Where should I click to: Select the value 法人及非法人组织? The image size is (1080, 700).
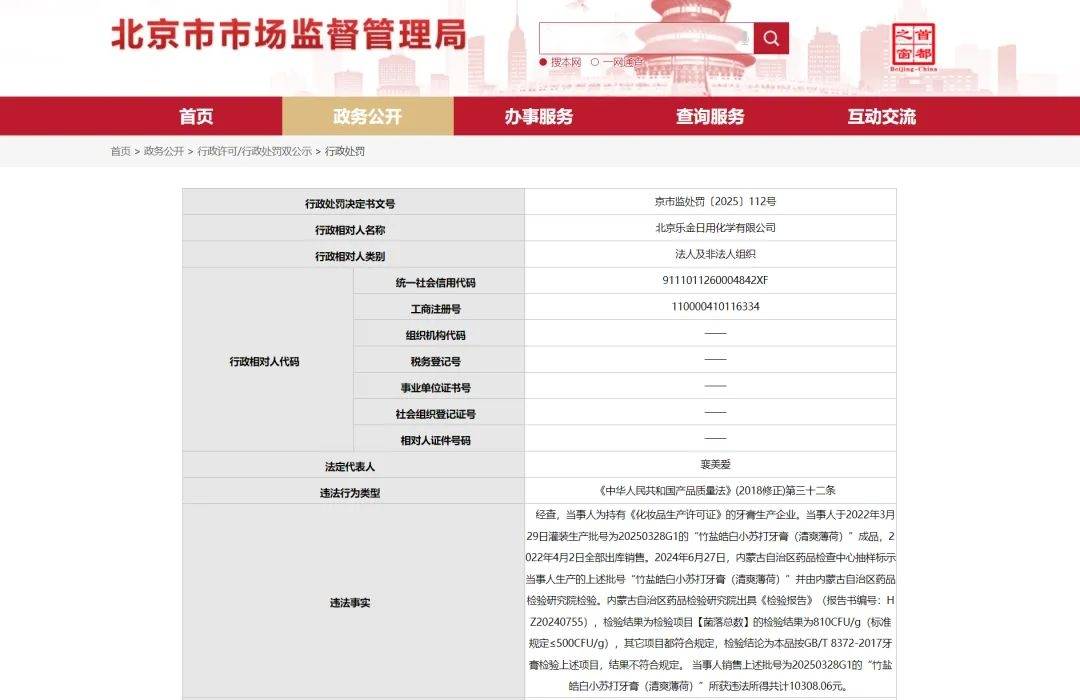(x=715, y=254)
